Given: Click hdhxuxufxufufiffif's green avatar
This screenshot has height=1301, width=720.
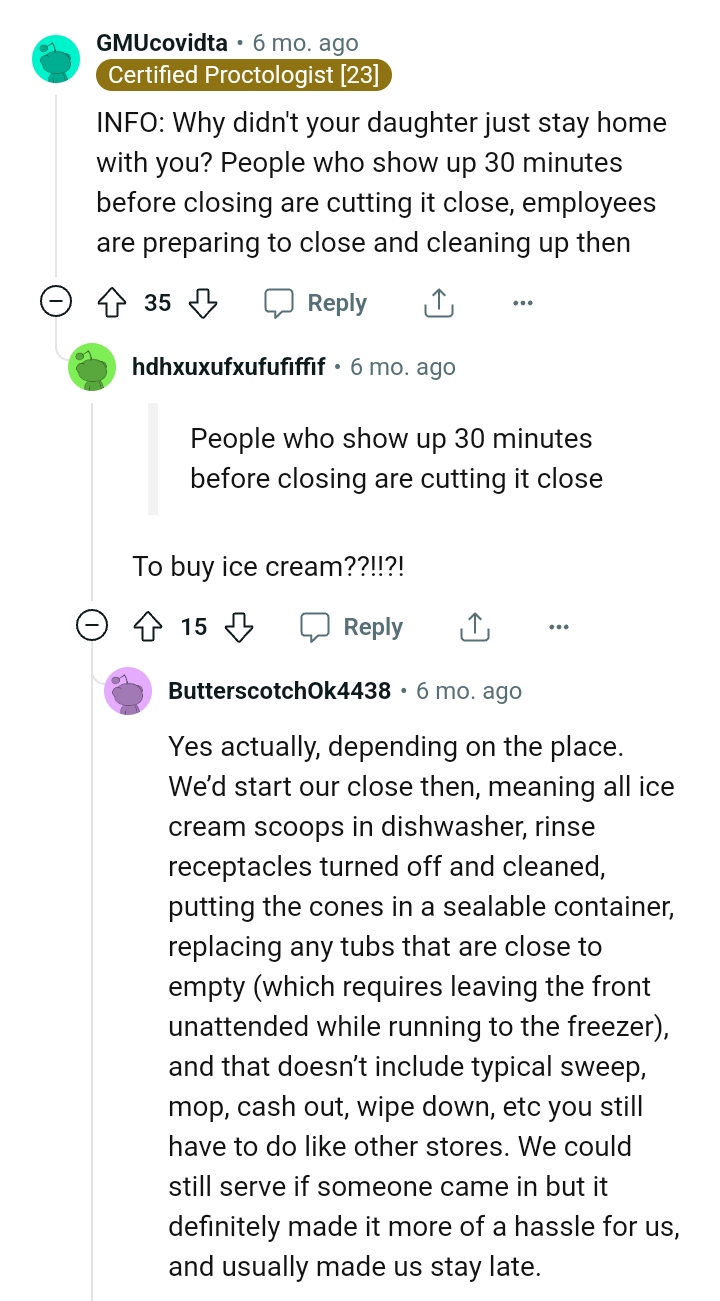Looking at the screenshot, I should pyautogui.click(x=92, y=368).
